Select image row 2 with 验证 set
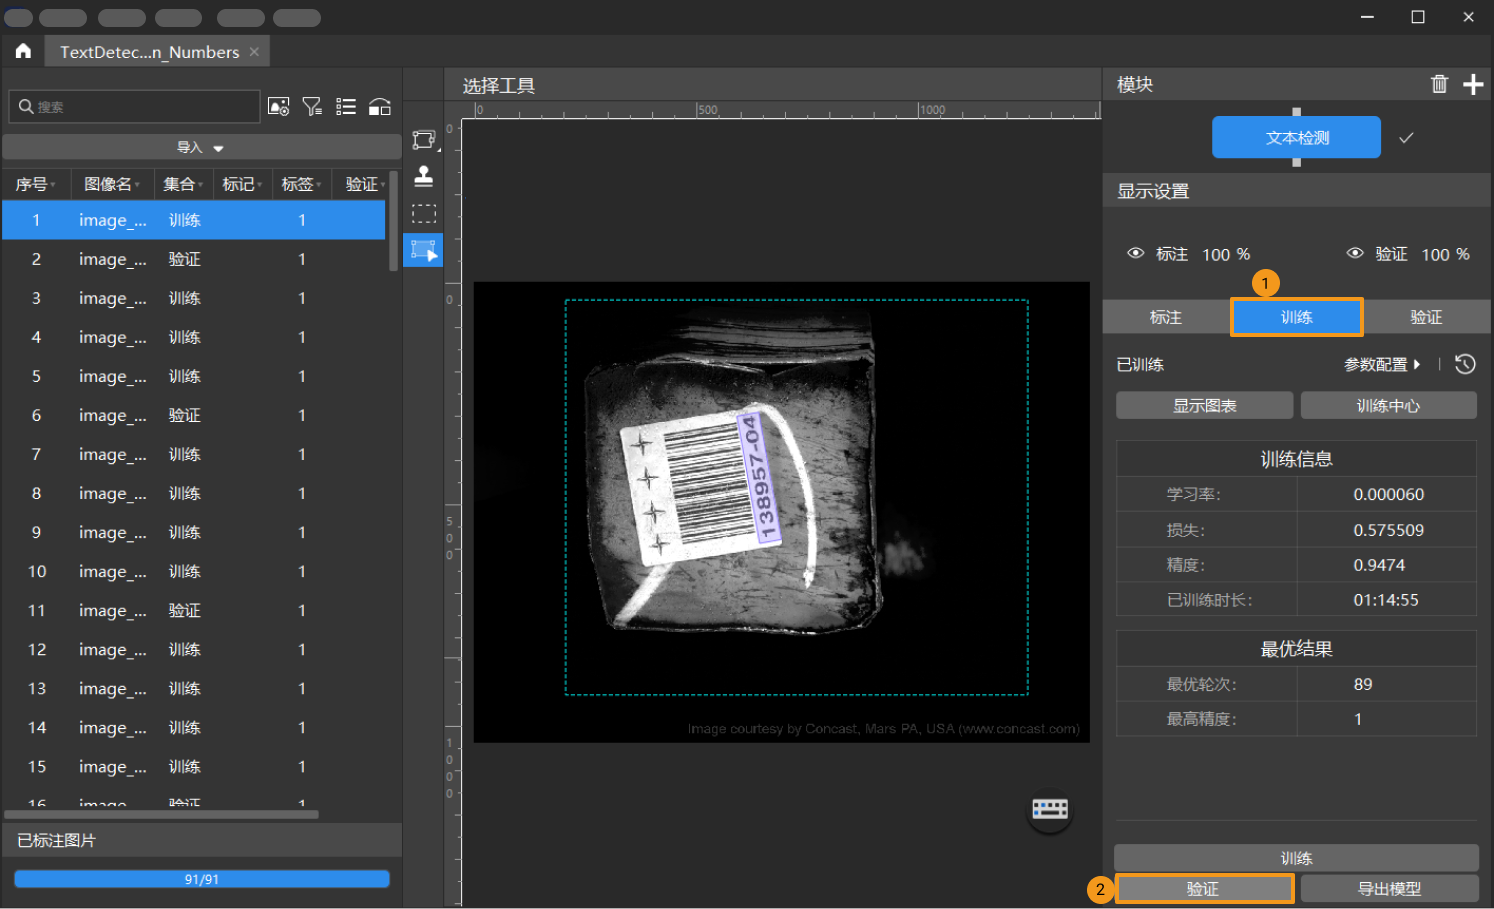1494x909 pixels. (x=194, y=259)
